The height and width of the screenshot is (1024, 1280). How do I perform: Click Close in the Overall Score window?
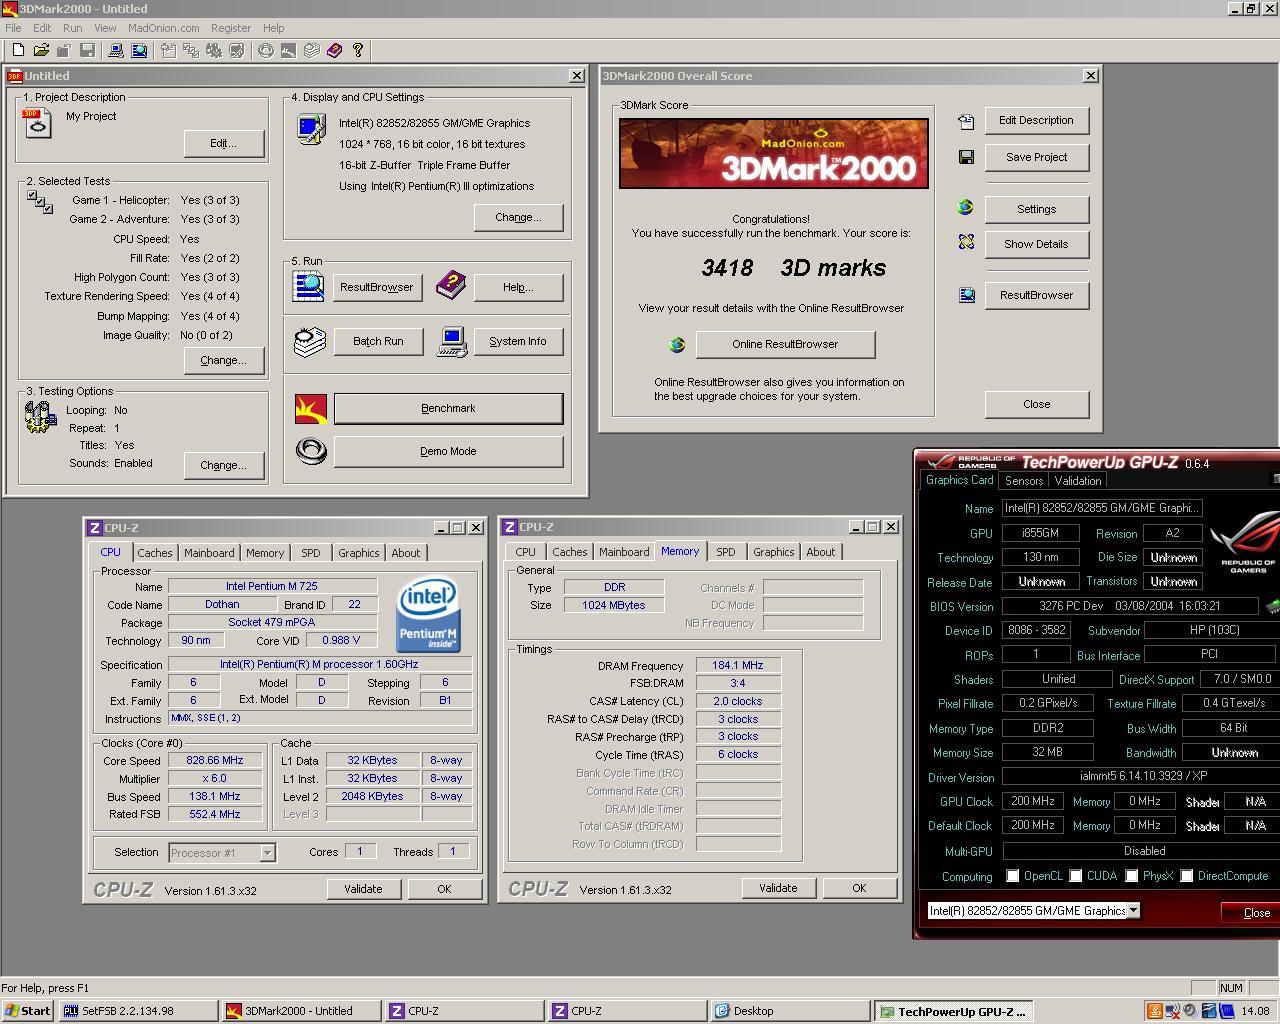point(1036,404)
